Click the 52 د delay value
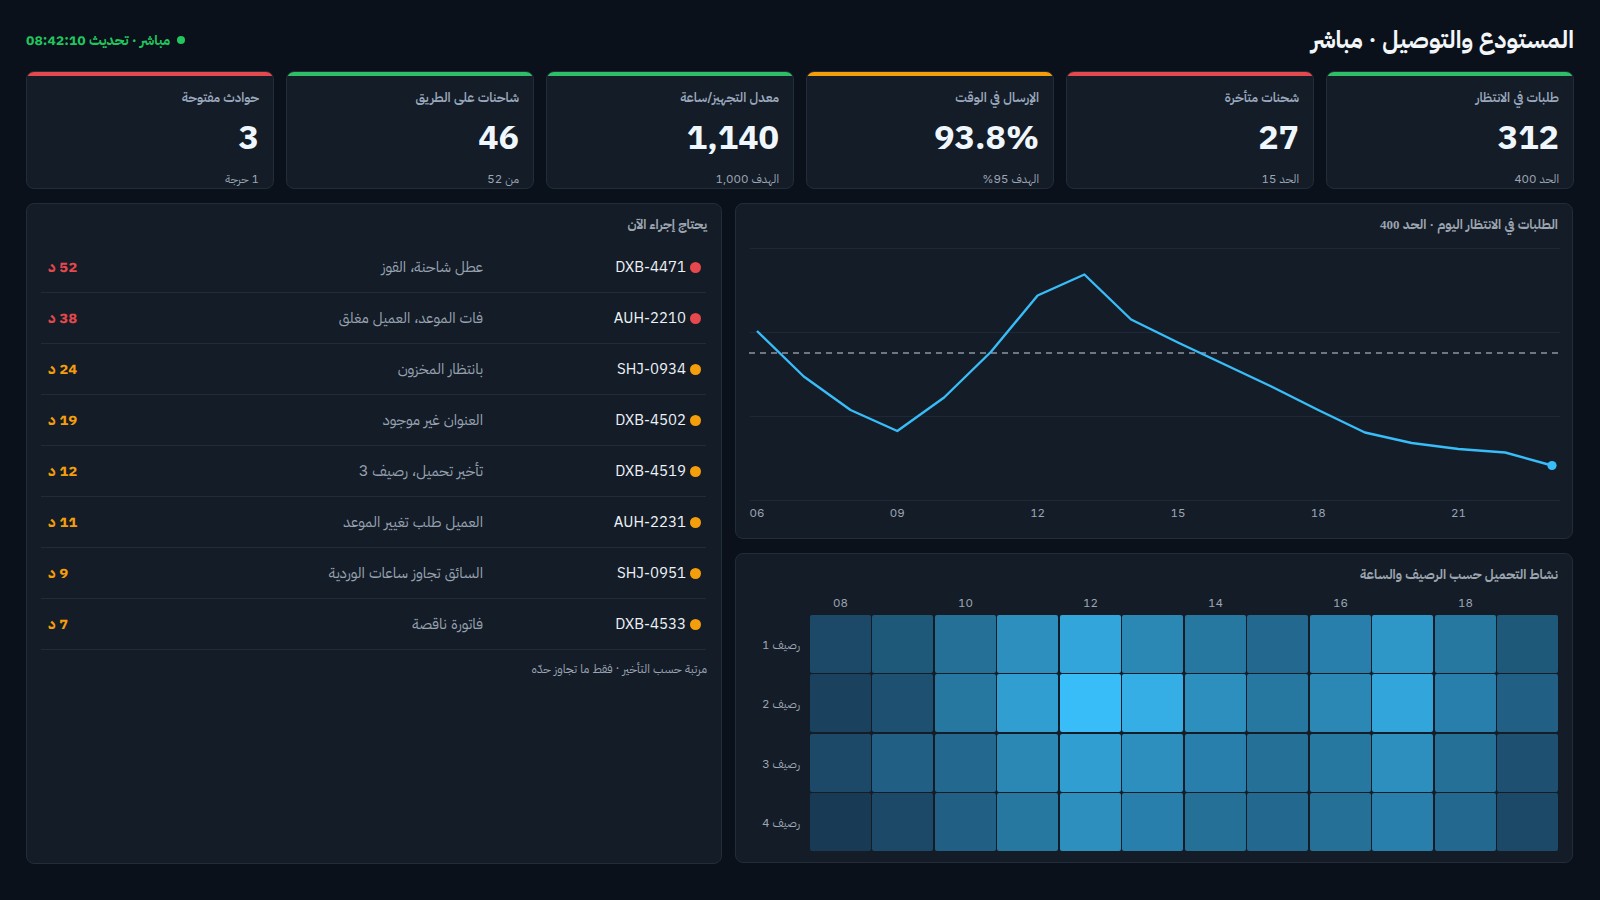The image size is (1600, 900). (63, 267)
